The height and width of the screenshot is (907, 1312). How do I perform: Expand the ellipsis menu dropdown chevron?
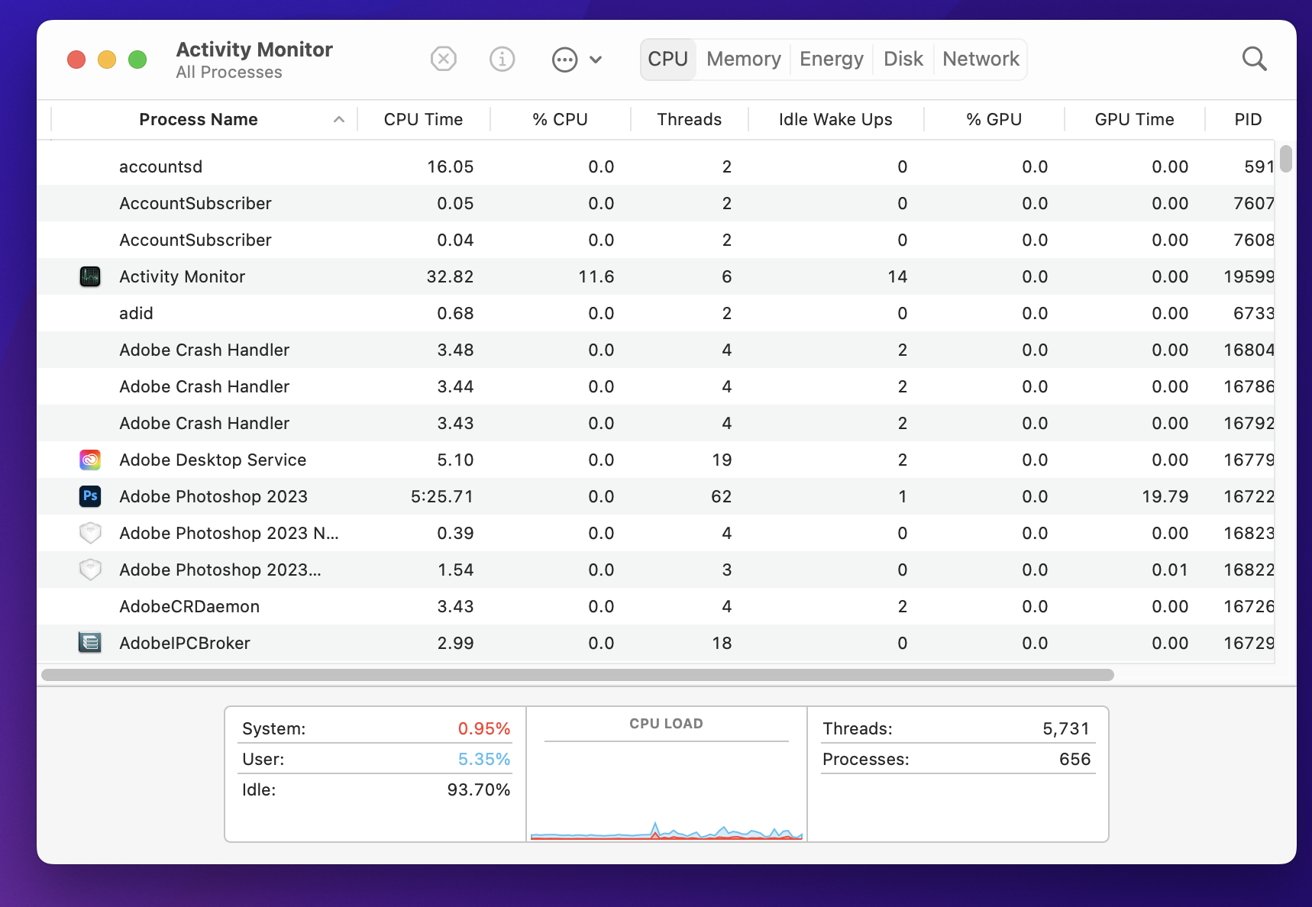point(596,59)
